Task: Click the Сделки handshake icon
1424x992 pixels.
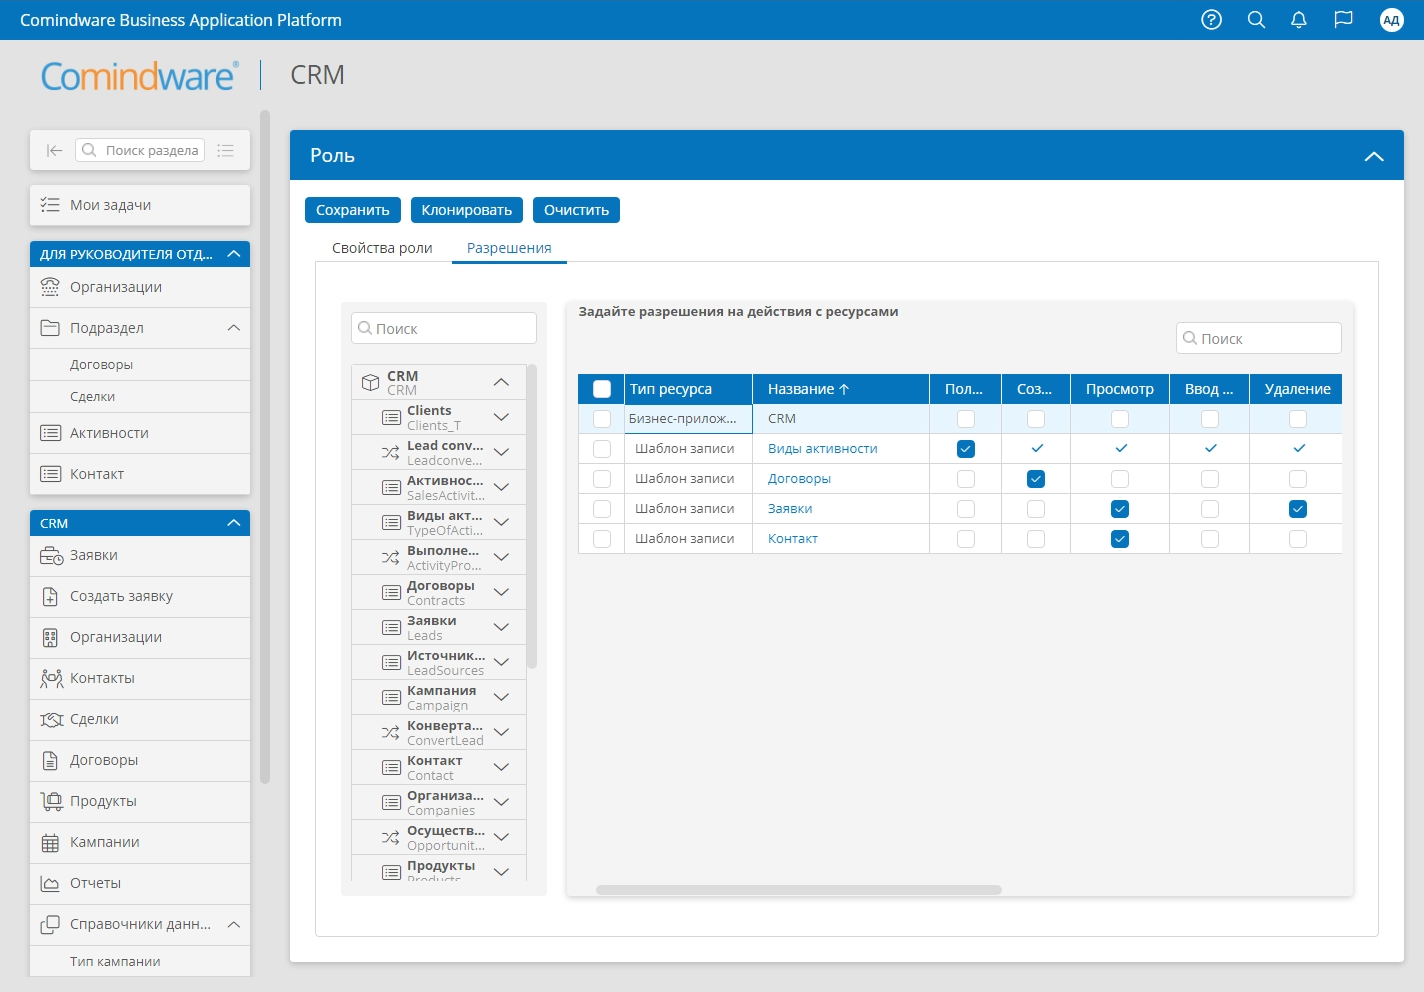Action: (51, 719)
